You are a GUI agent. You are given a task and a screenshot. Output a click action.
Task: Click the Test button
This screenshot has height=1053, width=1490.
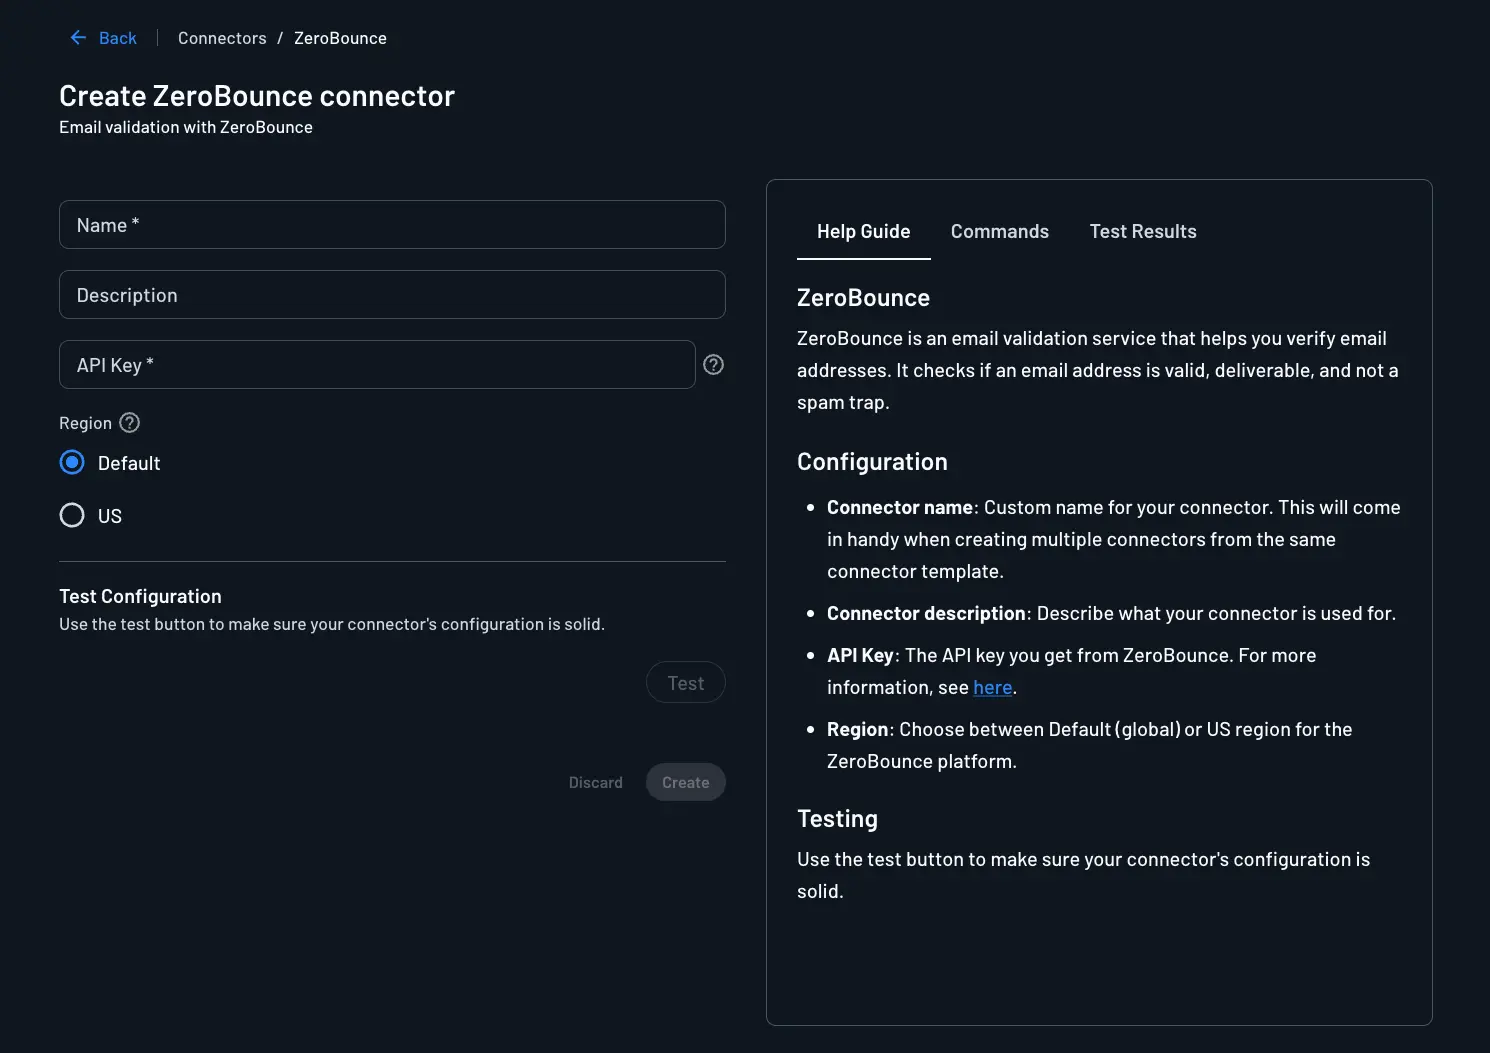[686, 683]
